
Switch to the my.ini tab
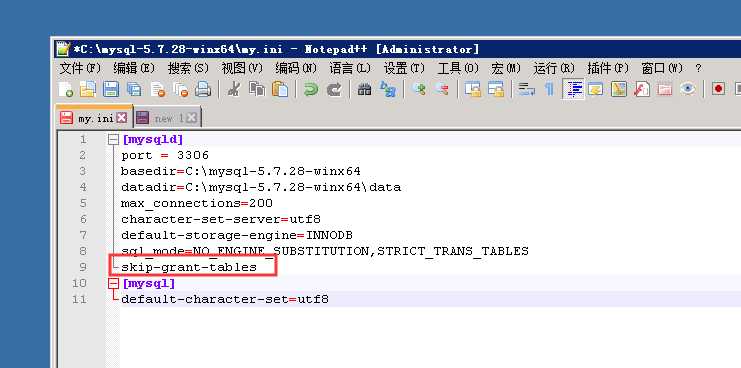[94, 118]
